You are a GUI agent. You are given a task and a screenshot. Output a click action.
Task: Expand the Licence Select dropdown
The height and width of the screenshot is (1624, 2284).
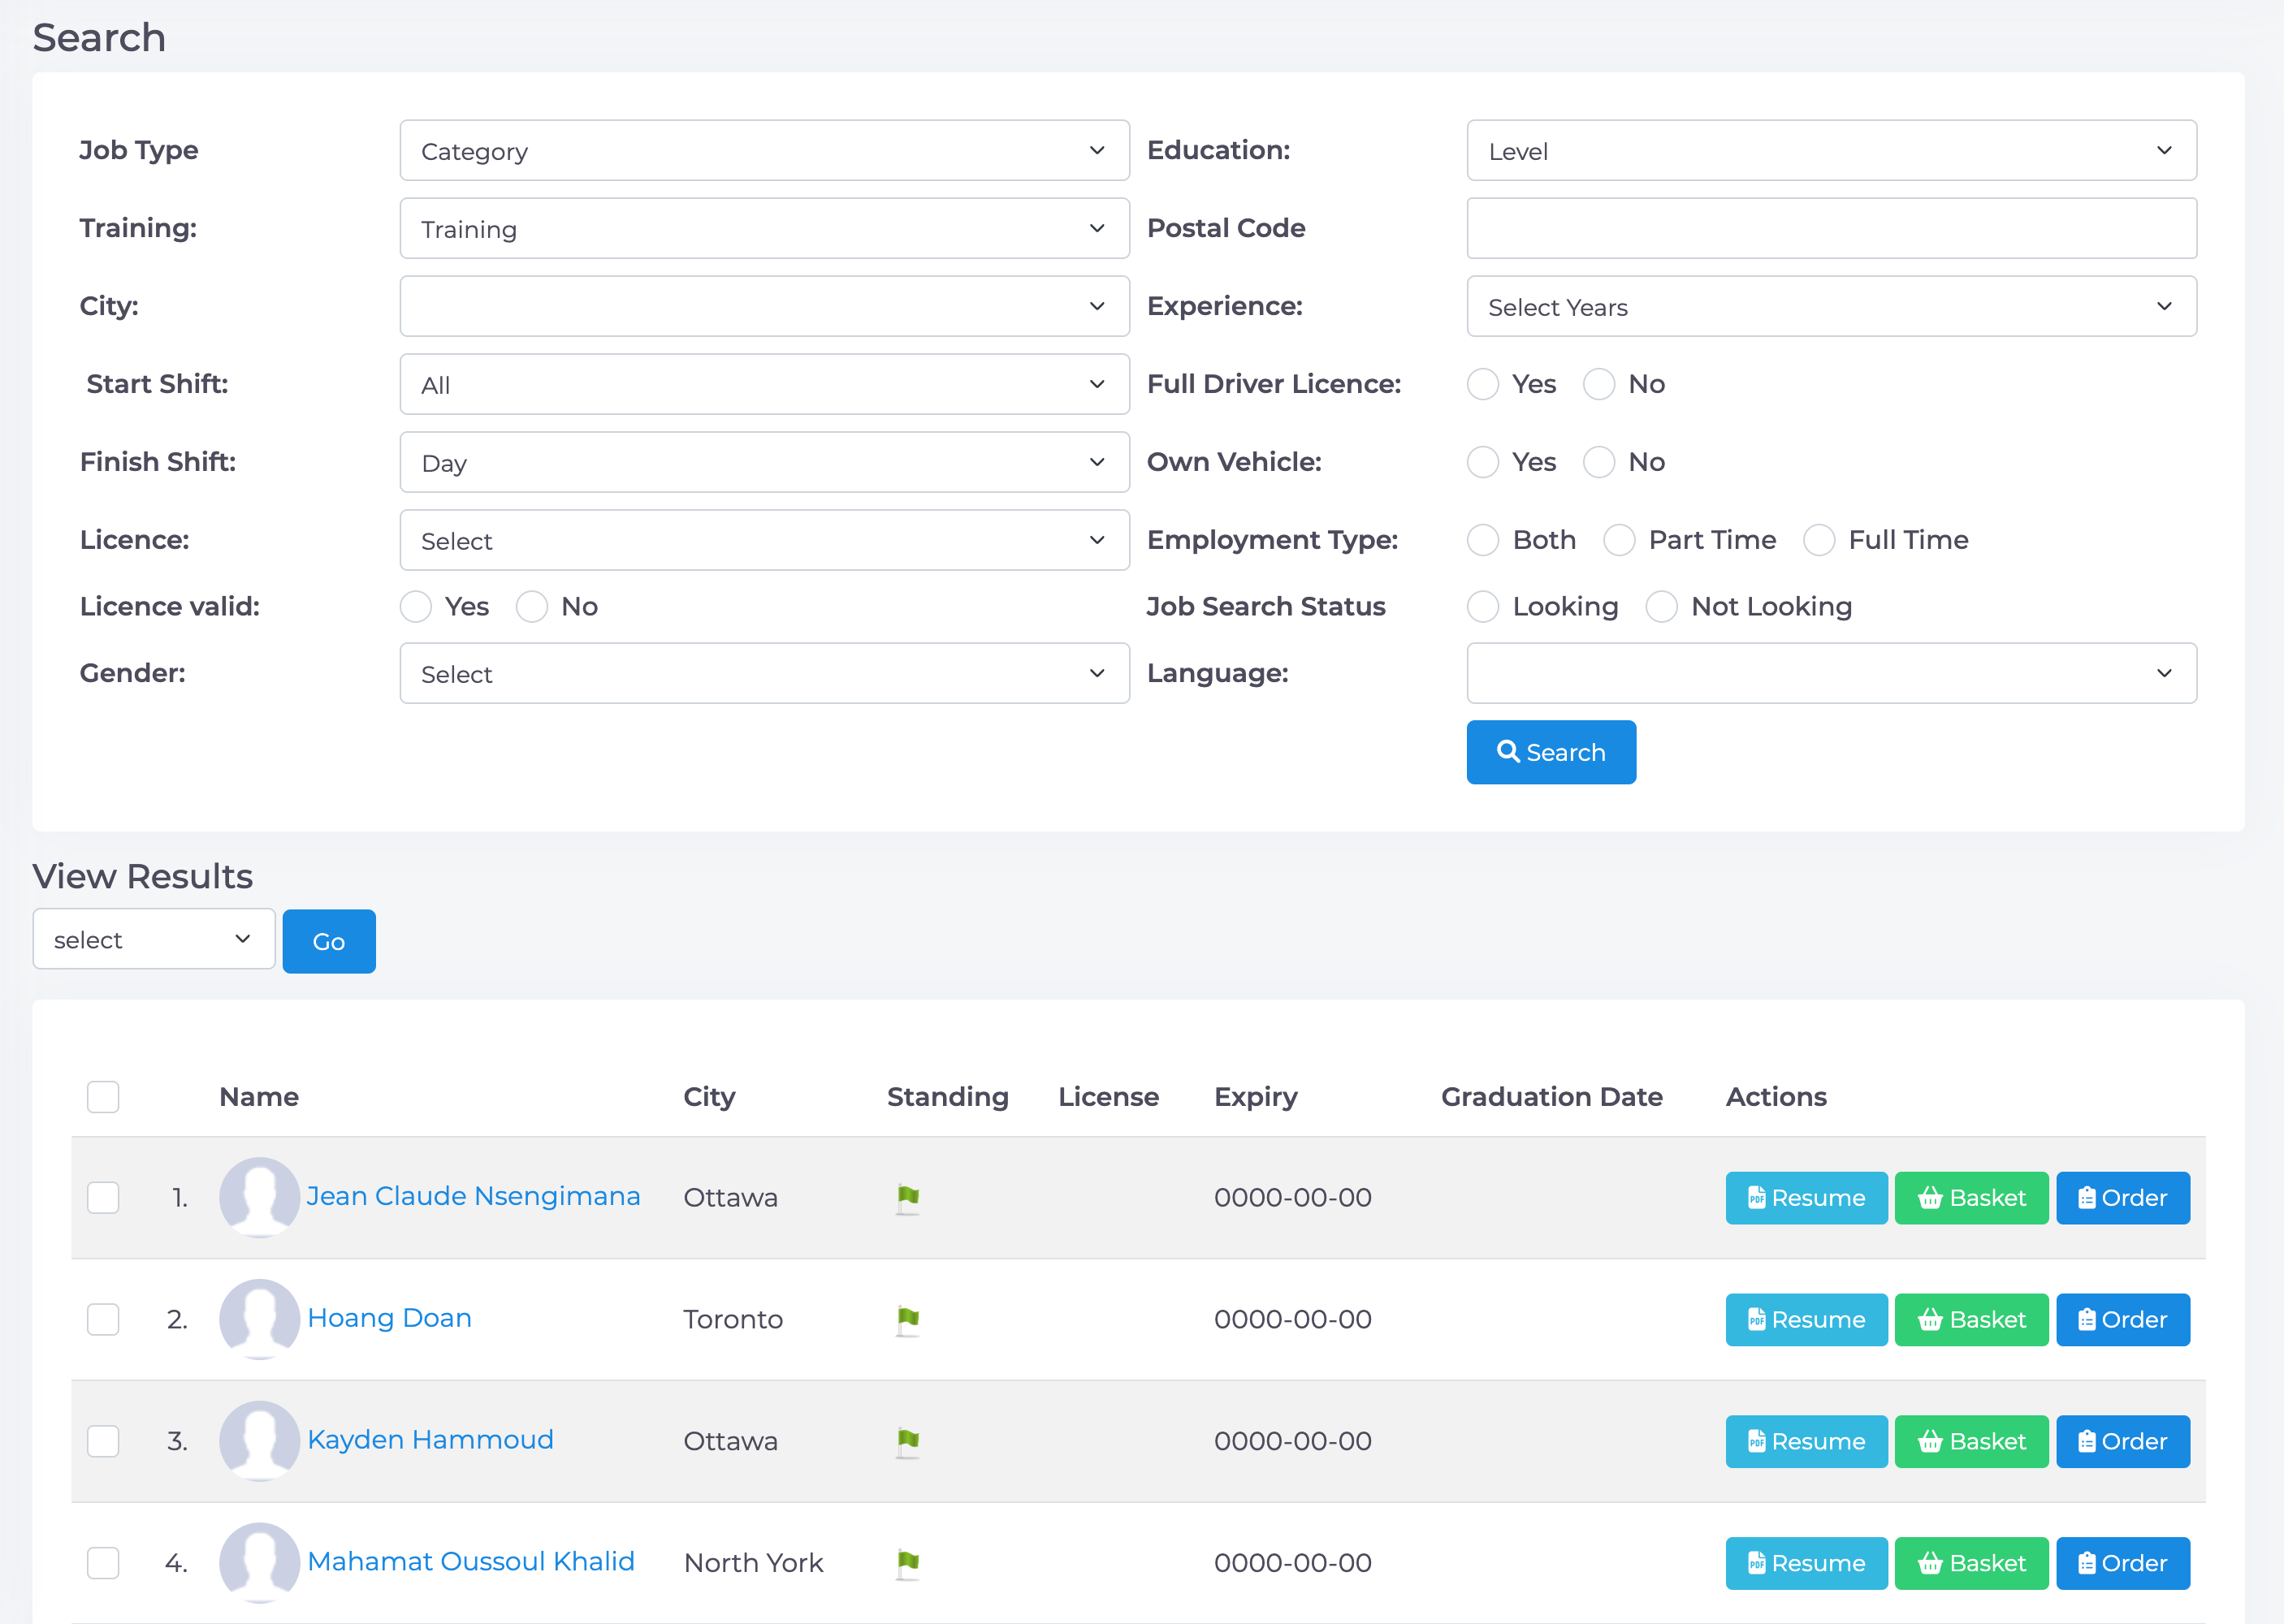tap(764, 541)
